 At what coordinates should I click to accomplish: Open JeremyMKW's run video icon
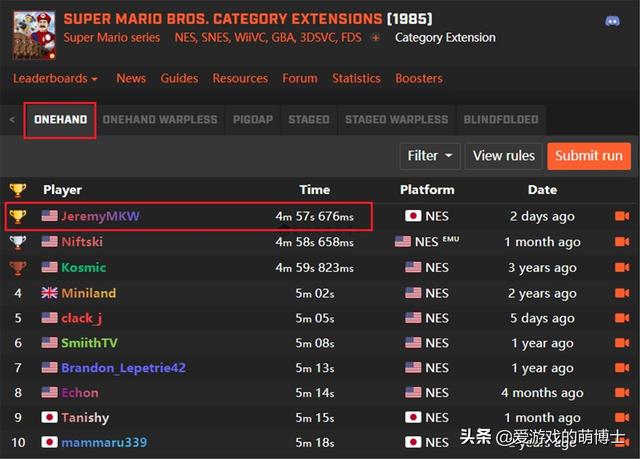(622, 216)
